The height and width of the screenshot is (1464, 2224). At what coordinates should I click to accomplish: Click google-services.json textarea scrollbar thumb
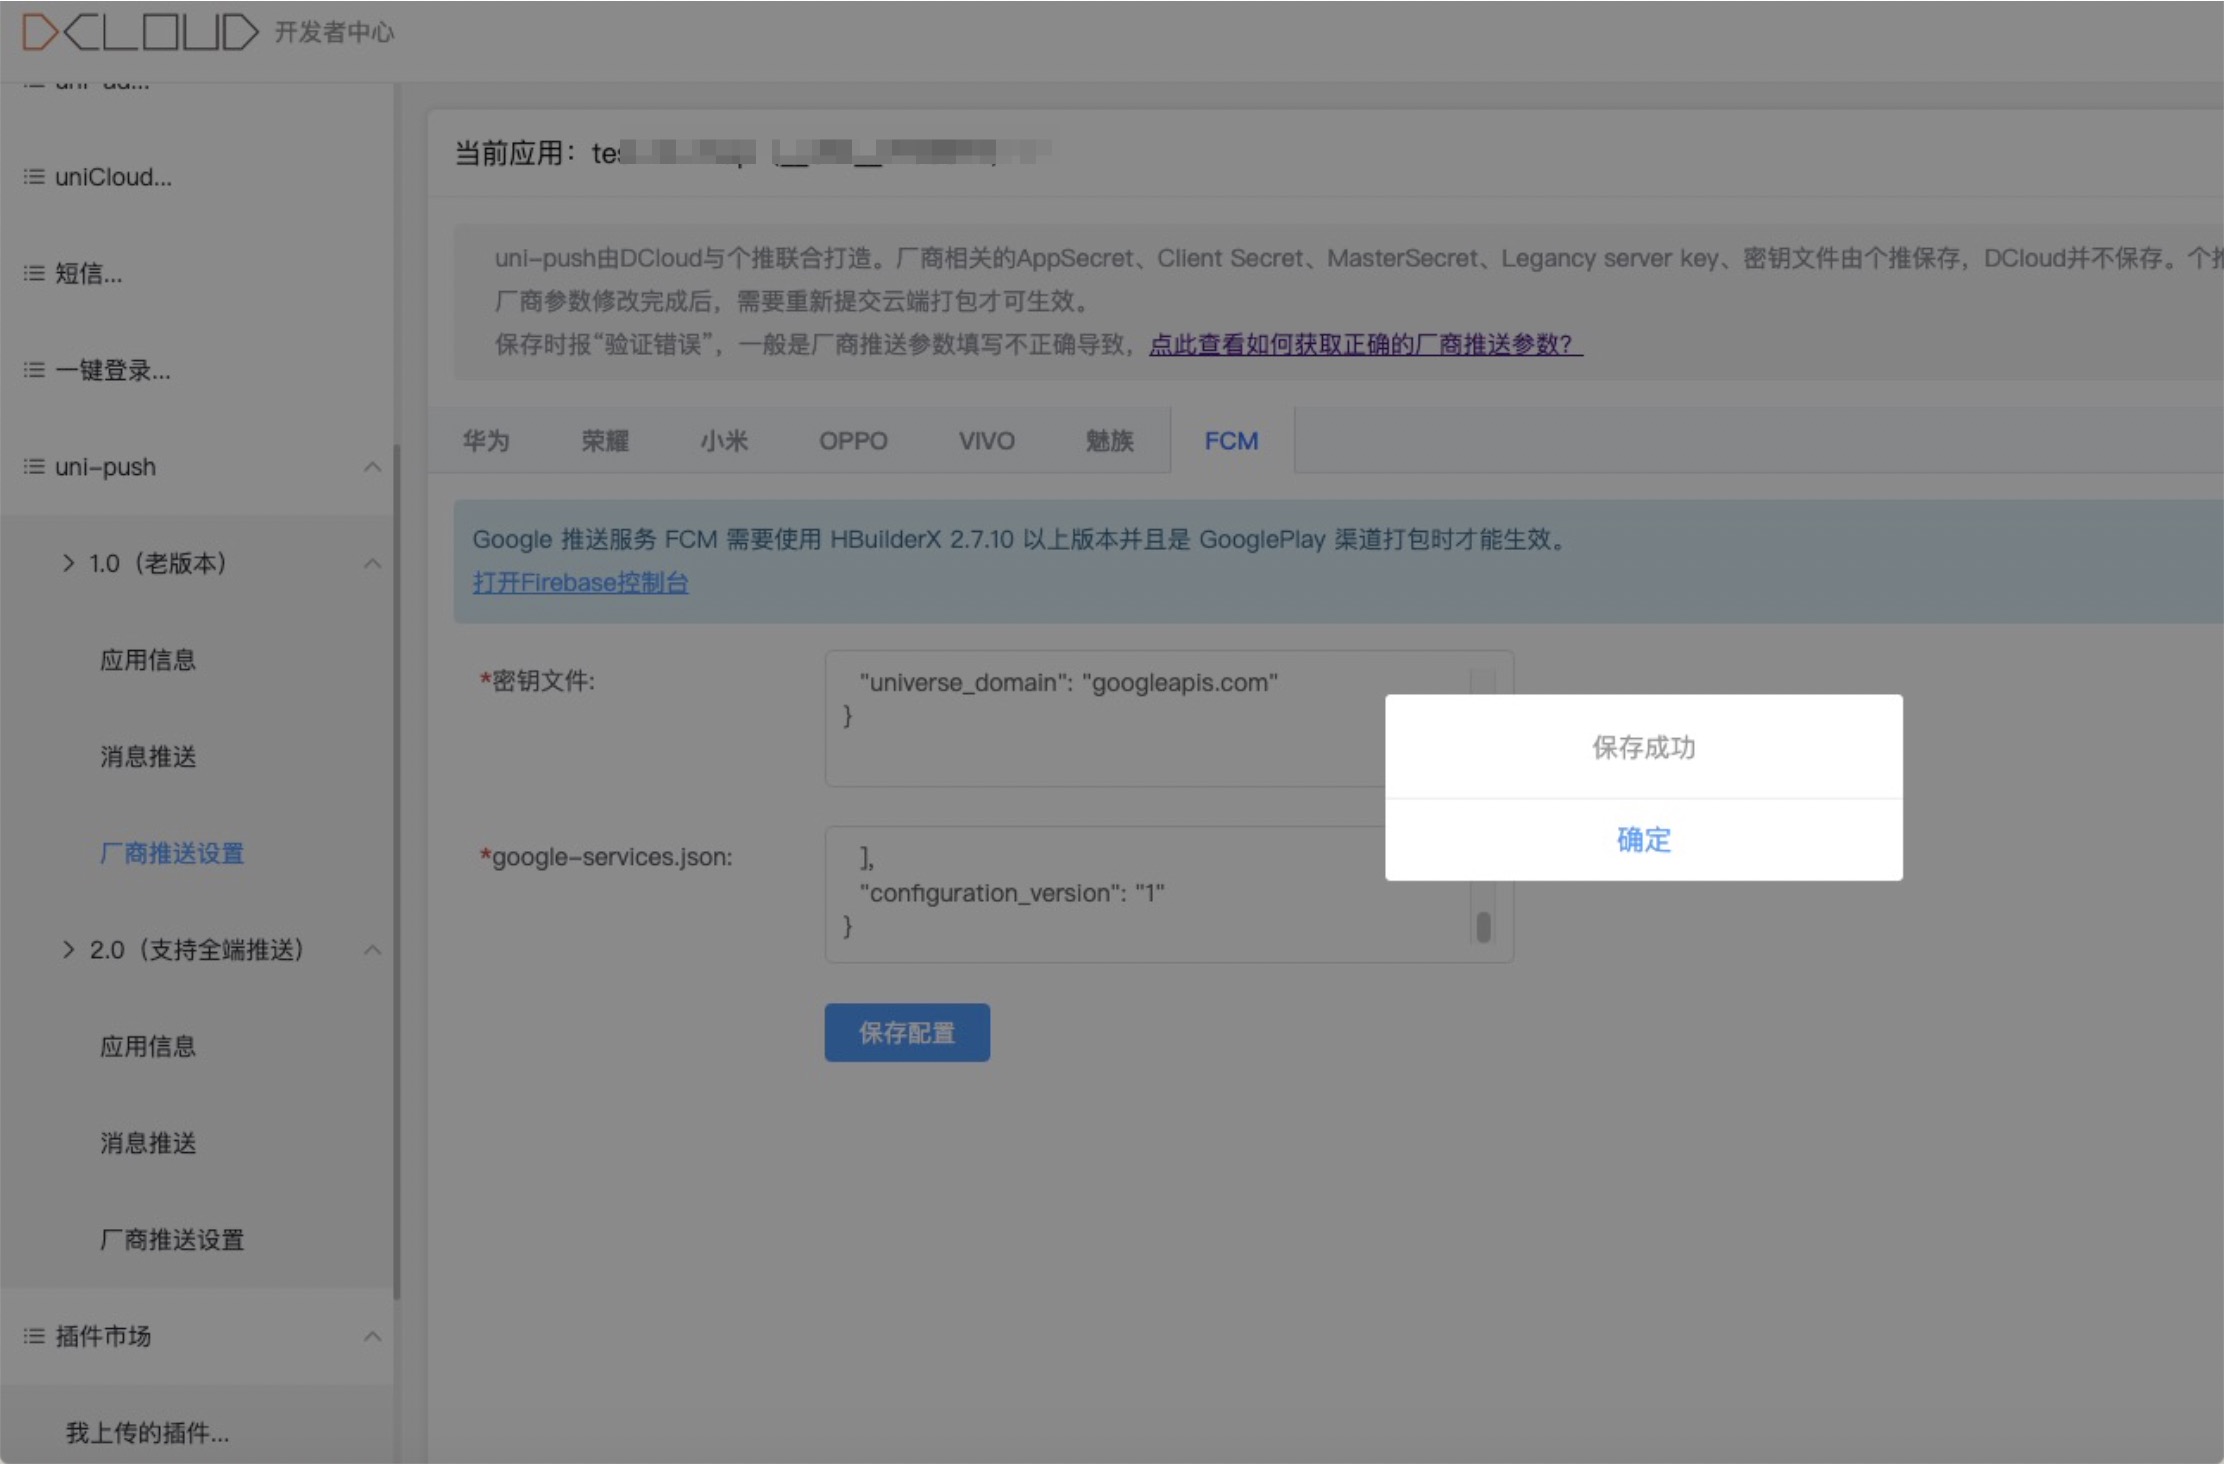click(x=1483, y=927)
